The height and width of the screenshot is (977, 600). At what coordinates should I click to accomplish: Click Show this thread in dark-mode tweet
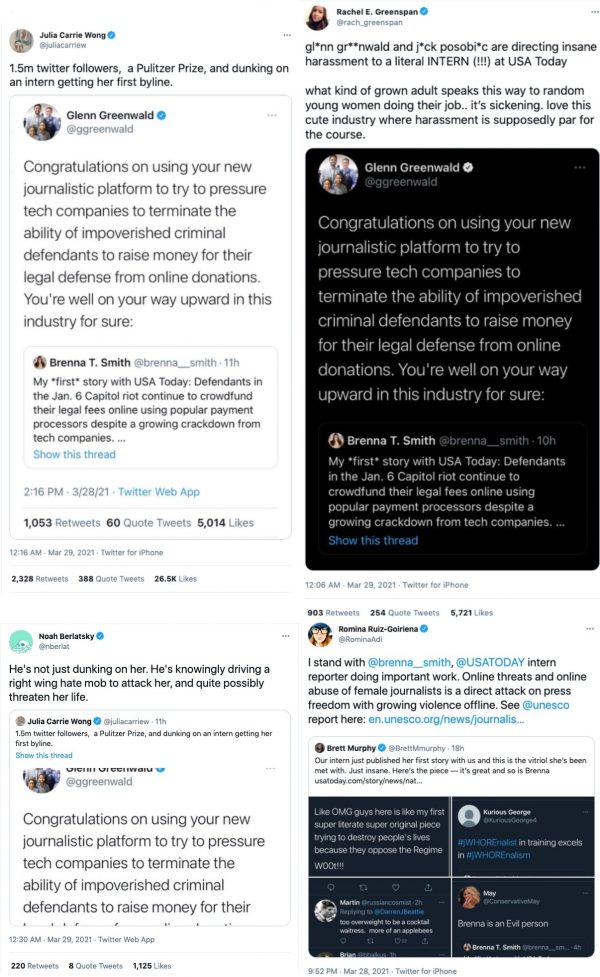pyautogui.click(x=372, y=540)
